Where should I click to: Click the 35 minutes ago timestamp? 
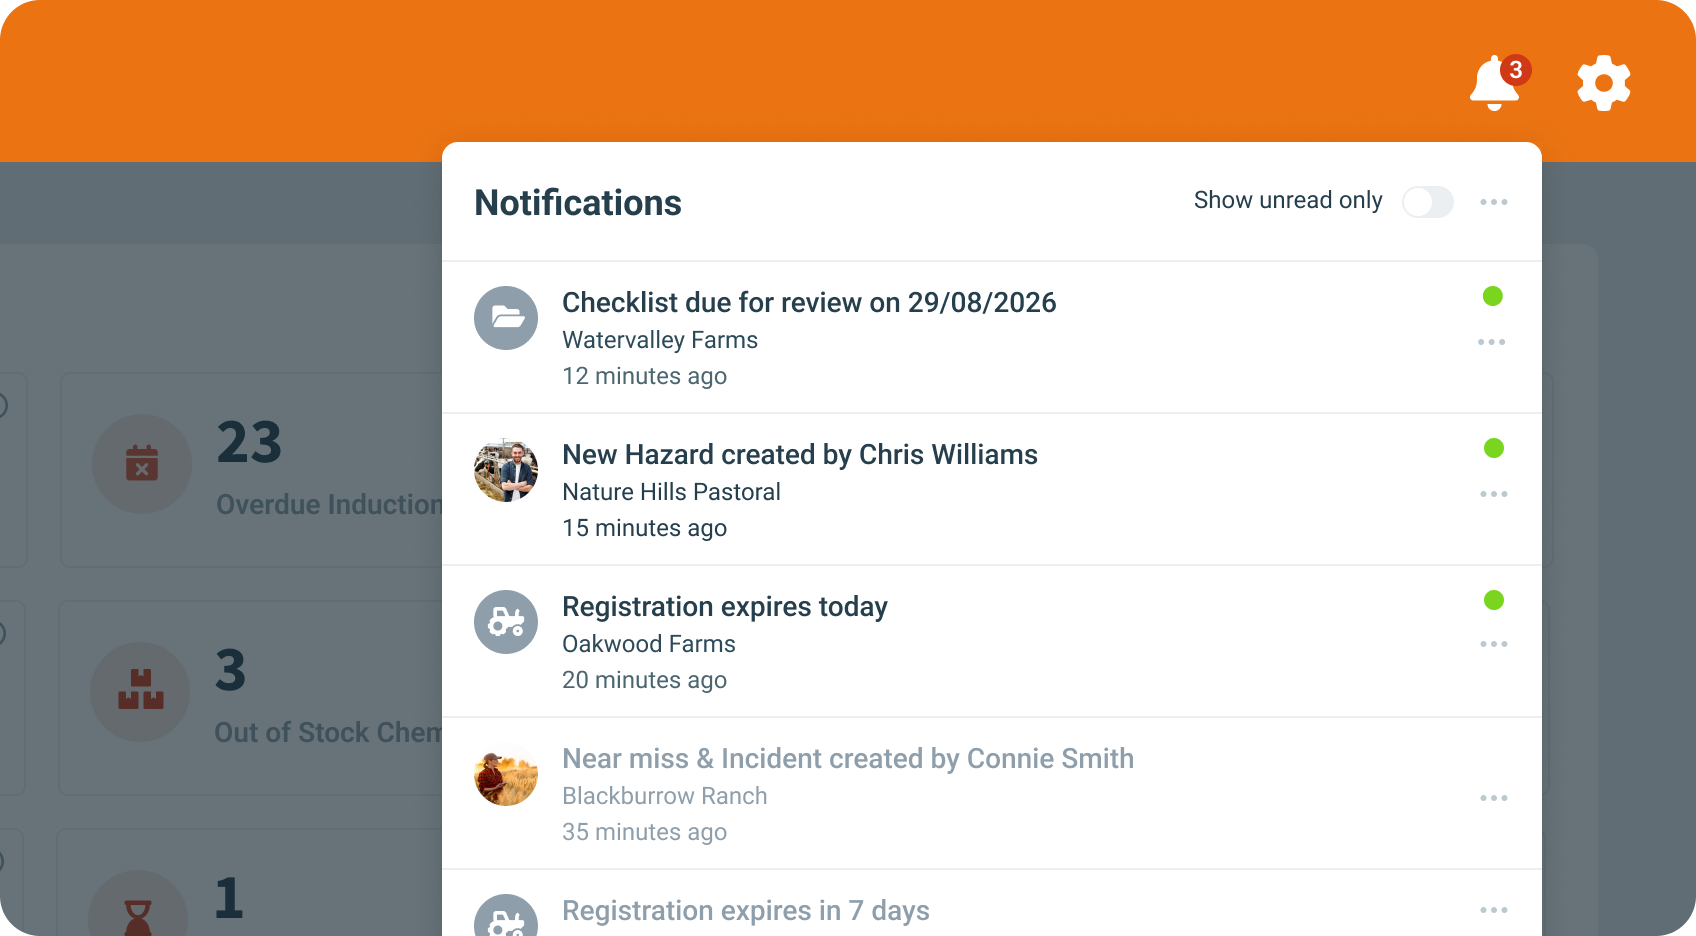(644, 832)
